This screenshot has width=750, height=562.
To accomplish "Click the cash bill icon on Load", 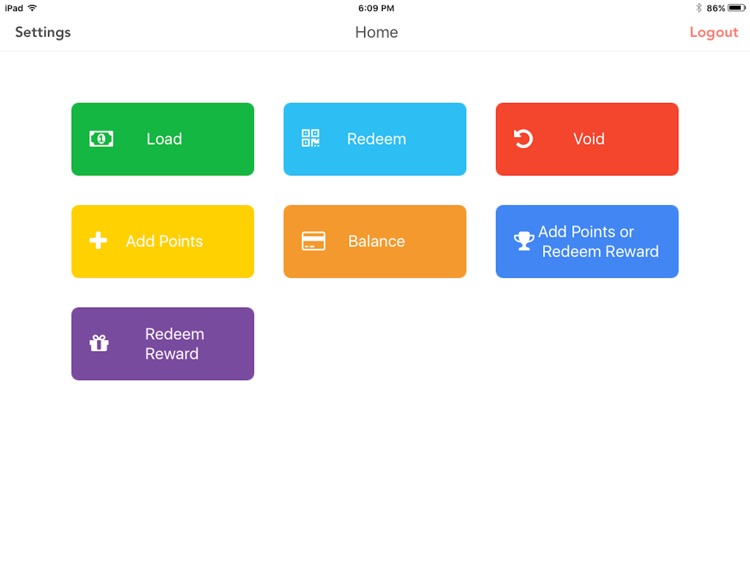I will tap(101, 139).
